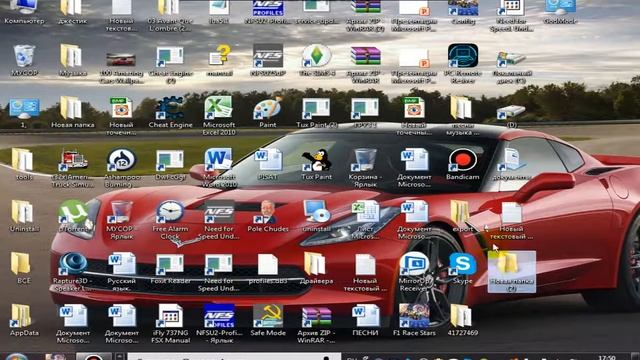This screenshot has height=360, width=640.
Task: Launch Ashampoo Burning shortcut
Action: click(x=121, y=167)
